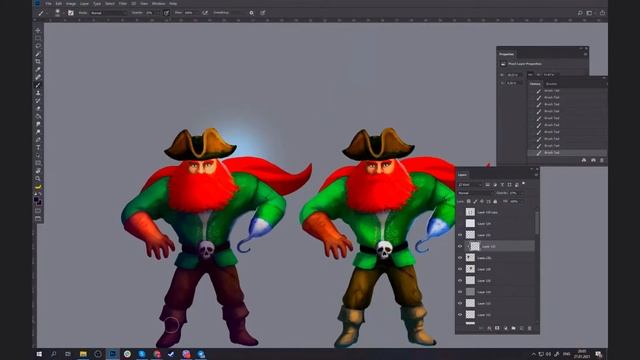
Task: Open the Windows Start menu
Action: (39, 354)
